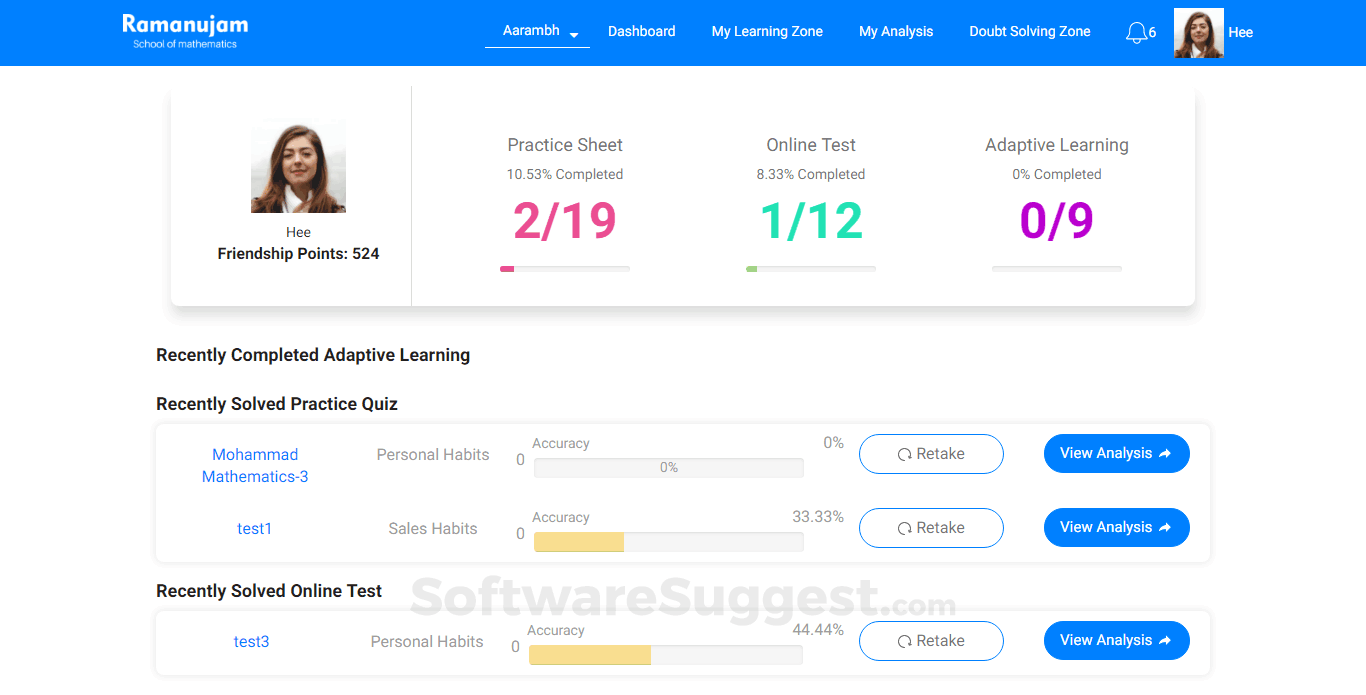Viewport: 1366px width, 695px height.
Task: Open the Mohammad Mathematics-3 quiz link
Action: click(x=255, y=465)
